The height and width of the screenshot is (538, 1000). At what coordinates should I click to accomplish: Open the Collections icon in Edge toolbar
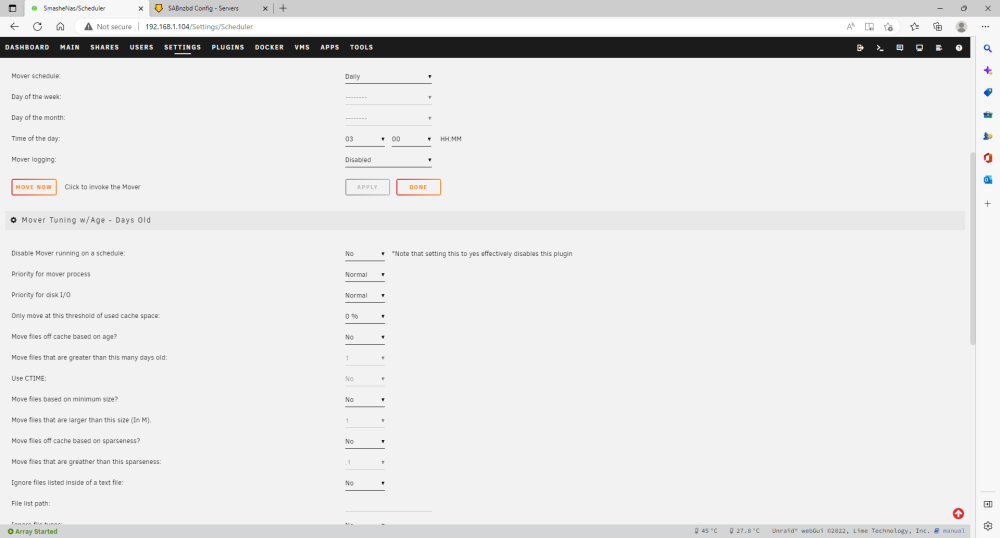938,27
